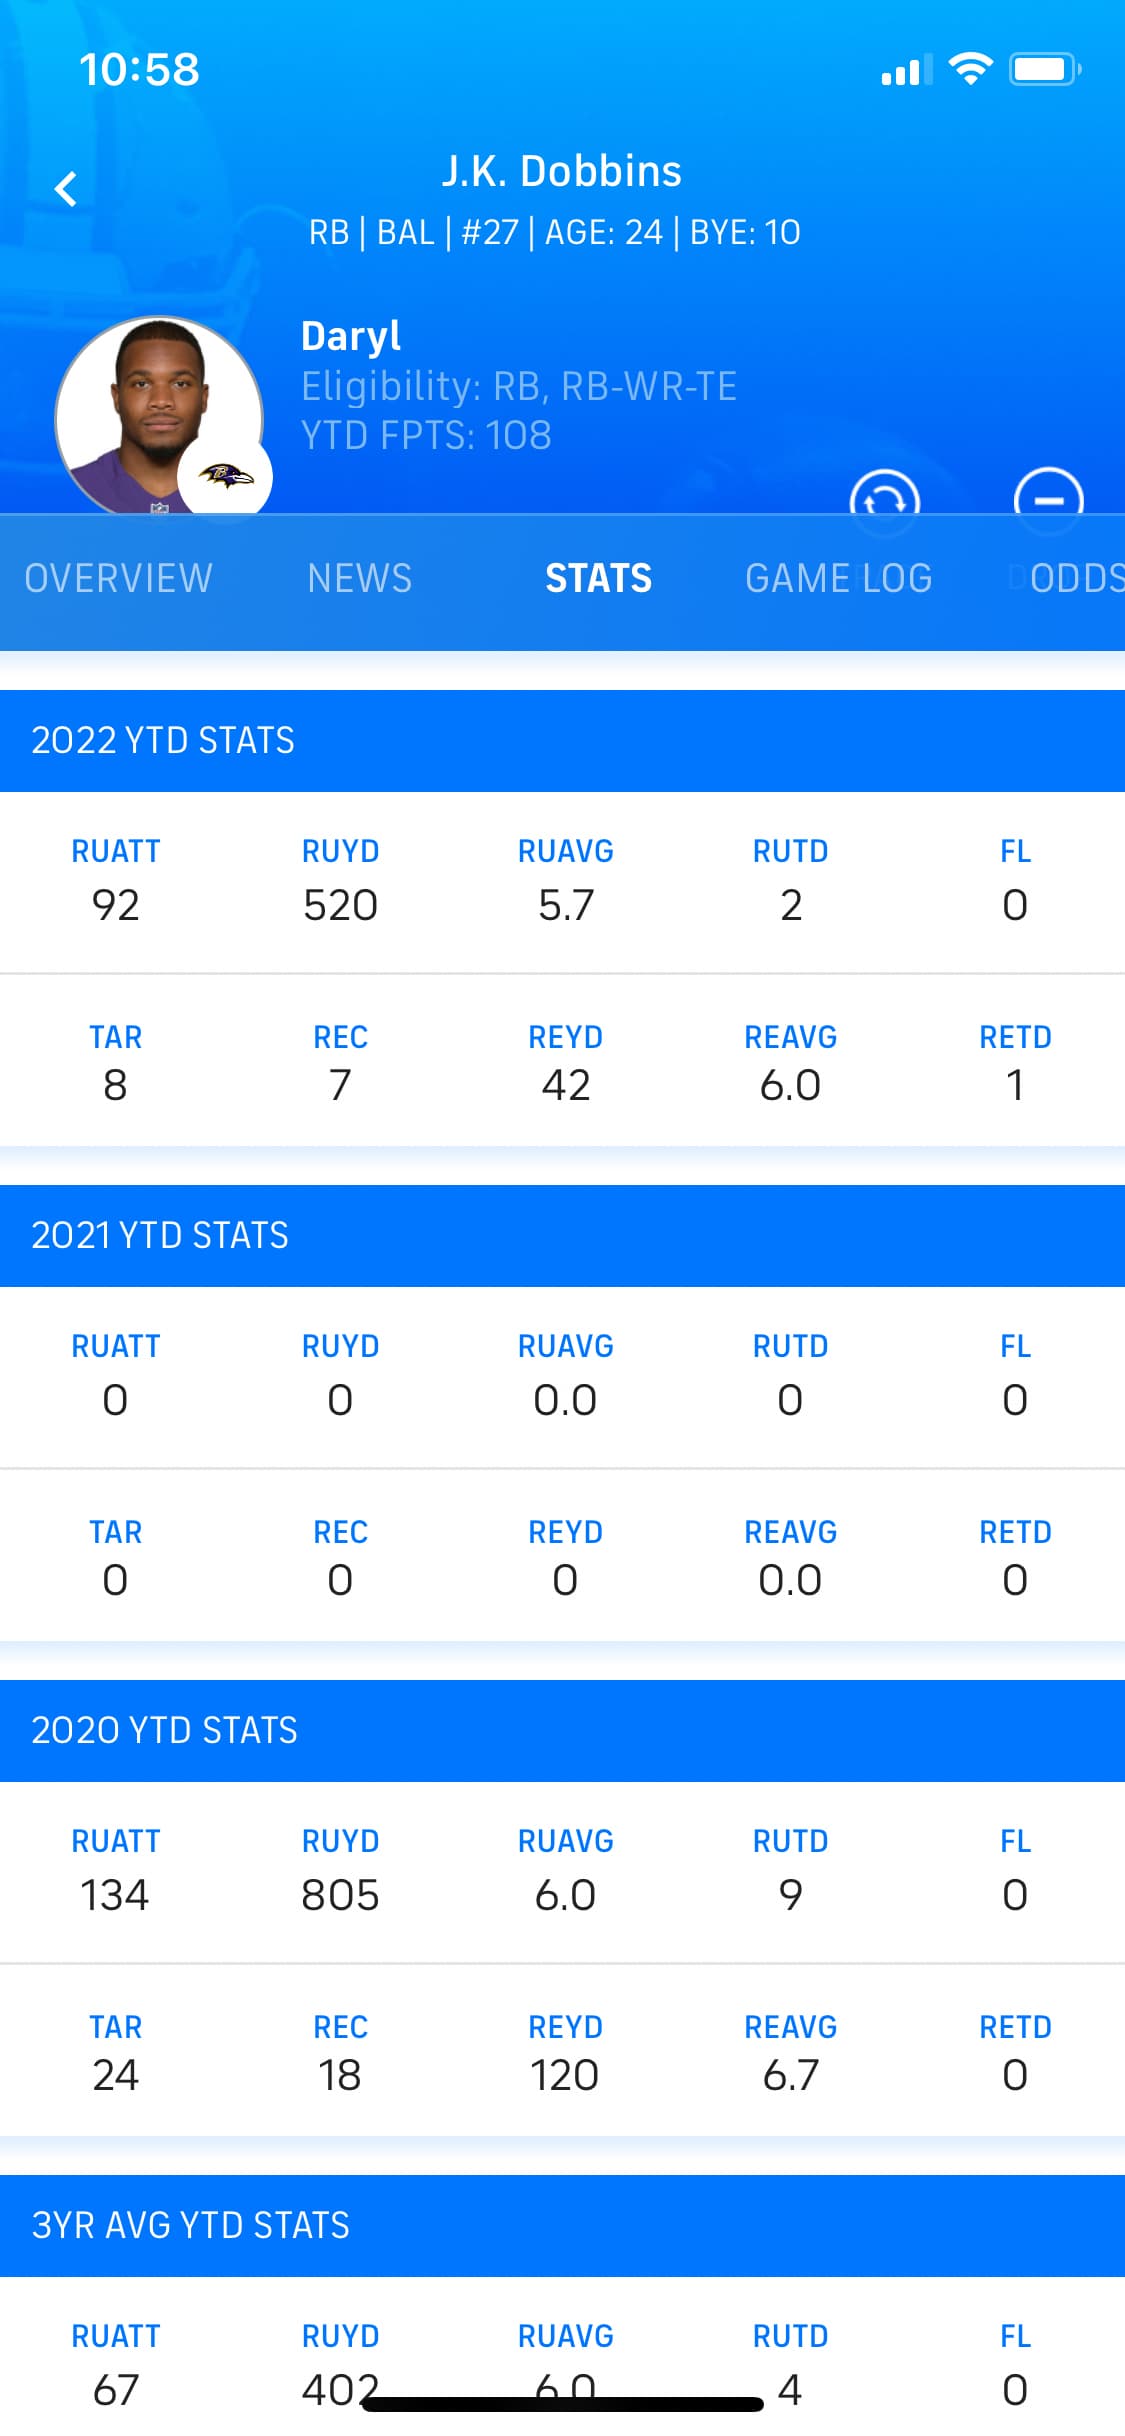Tap the Wi-Fi status icon
The width and height of the screenshot is (1125, 2436).
(969, 69)
